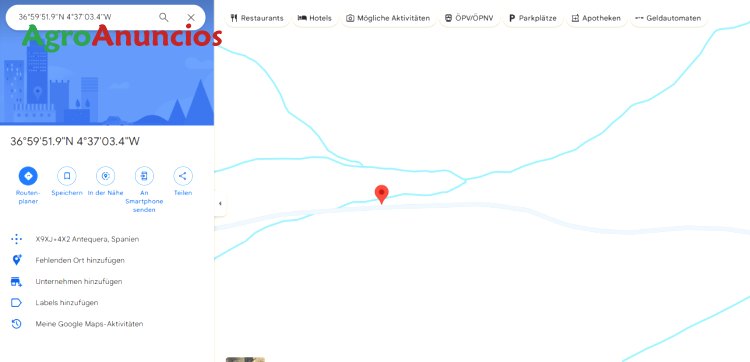Viewport: 750px width, 362px height.
Task: Select Parkplätze chip
Action: point(533,18)
